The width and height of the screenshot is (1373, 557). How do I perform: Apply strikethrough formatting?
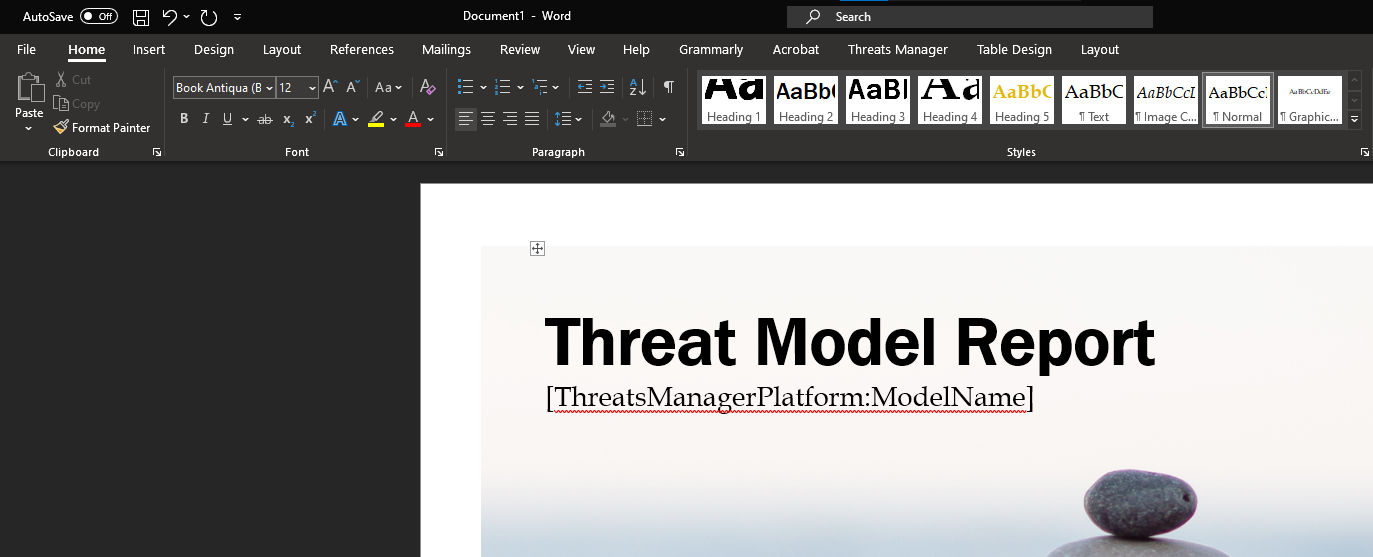[264, 119]
